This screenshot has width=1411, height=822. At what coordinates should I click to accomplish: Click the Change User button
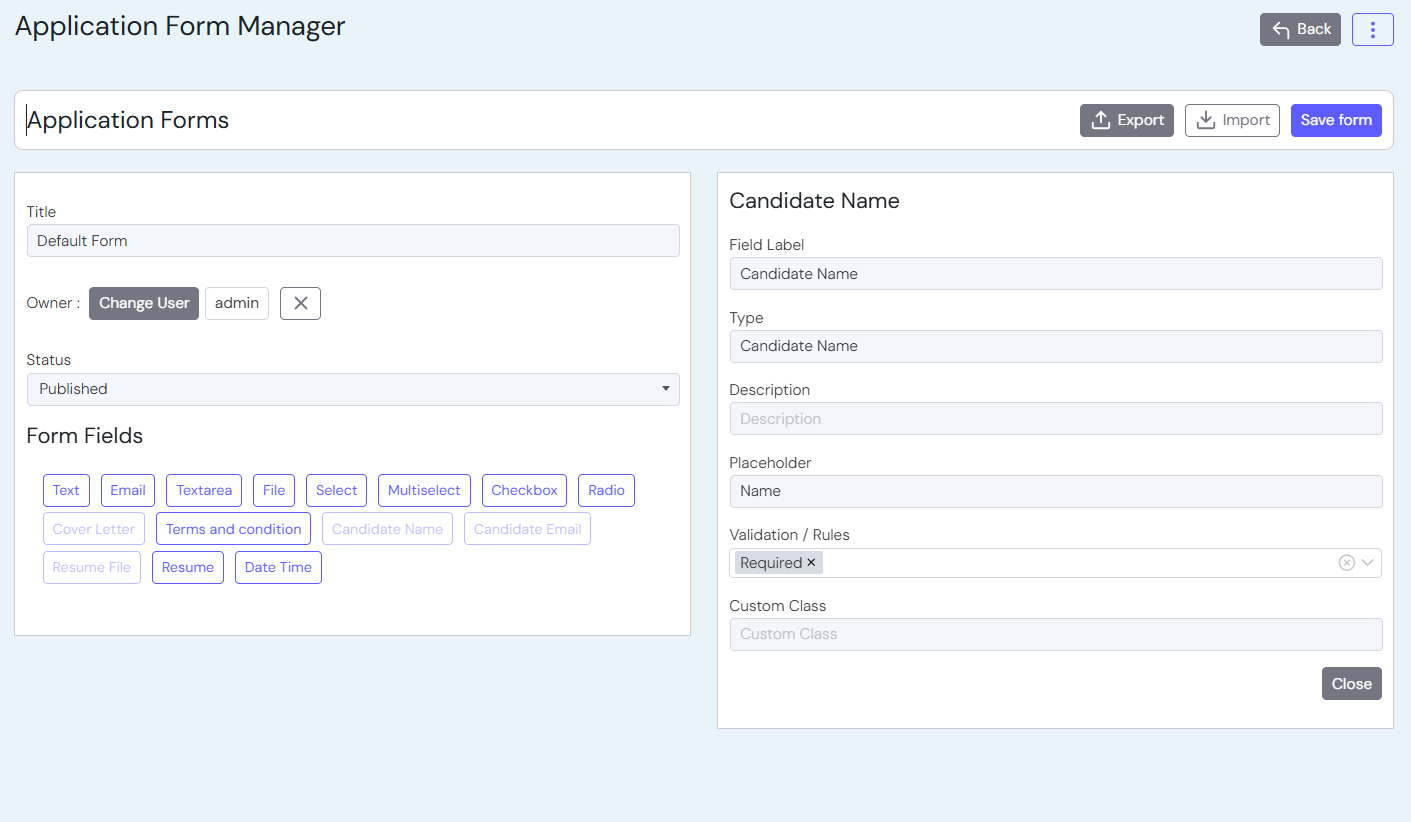tap(144, 303)
